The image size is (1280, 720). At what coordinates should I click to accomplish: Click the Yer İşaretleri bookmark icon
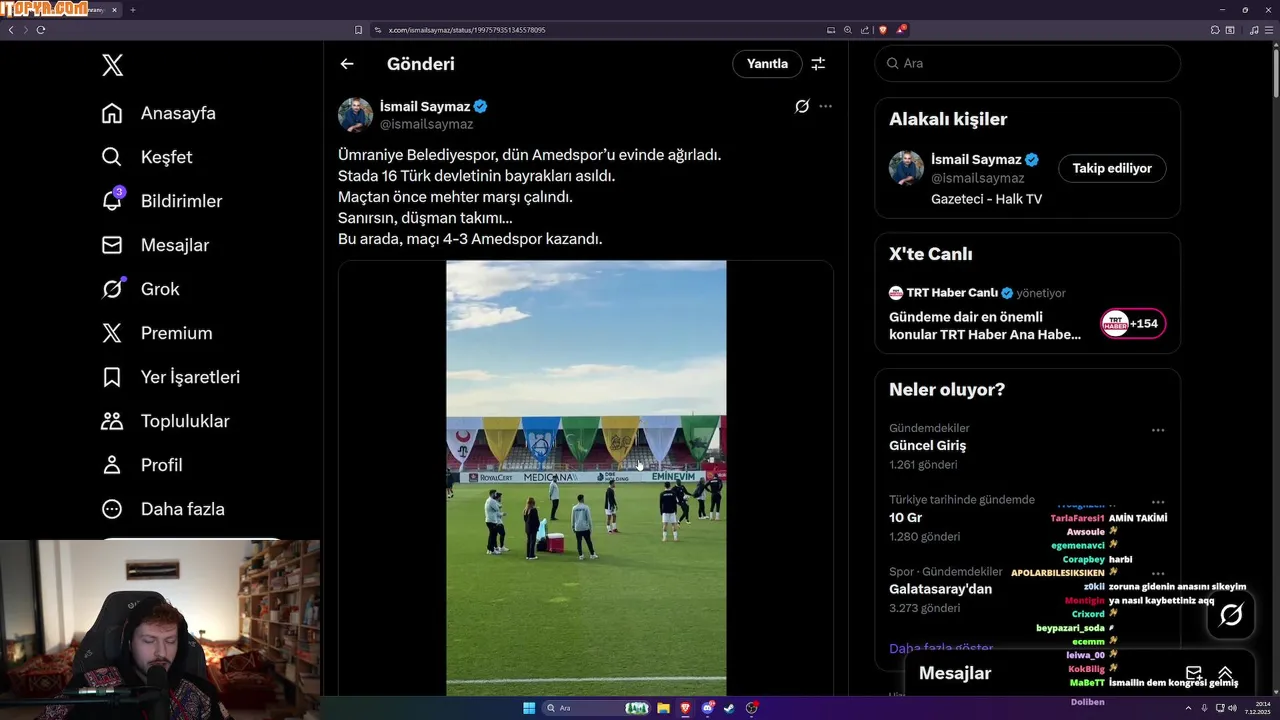click(112, 377)
